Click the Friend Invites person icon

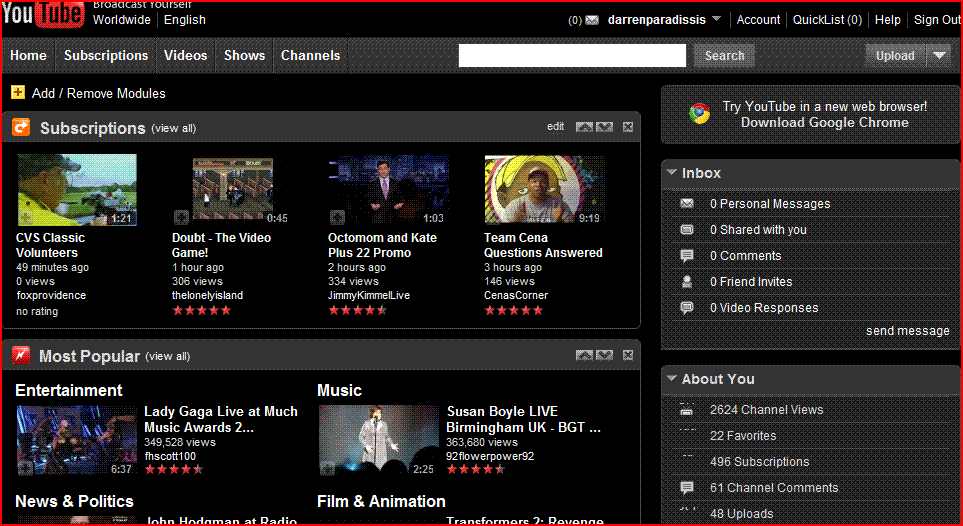click(x=687, y=281)
